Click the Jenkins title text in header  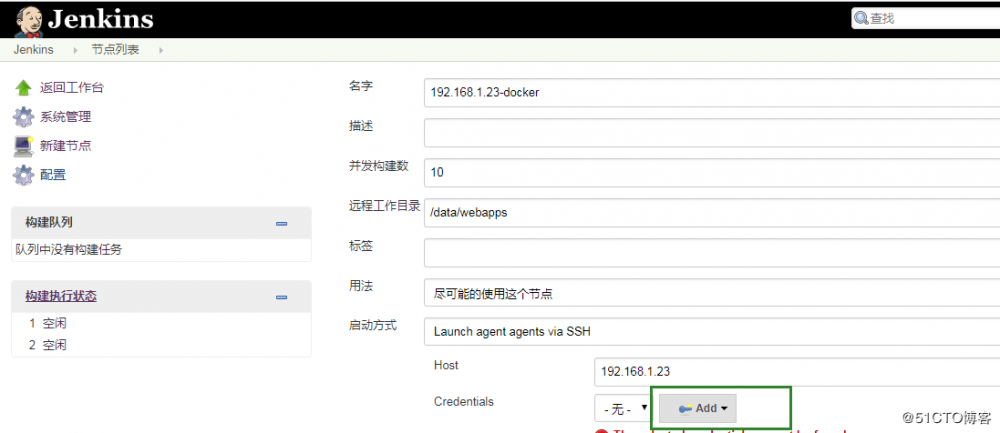(100, 18)
